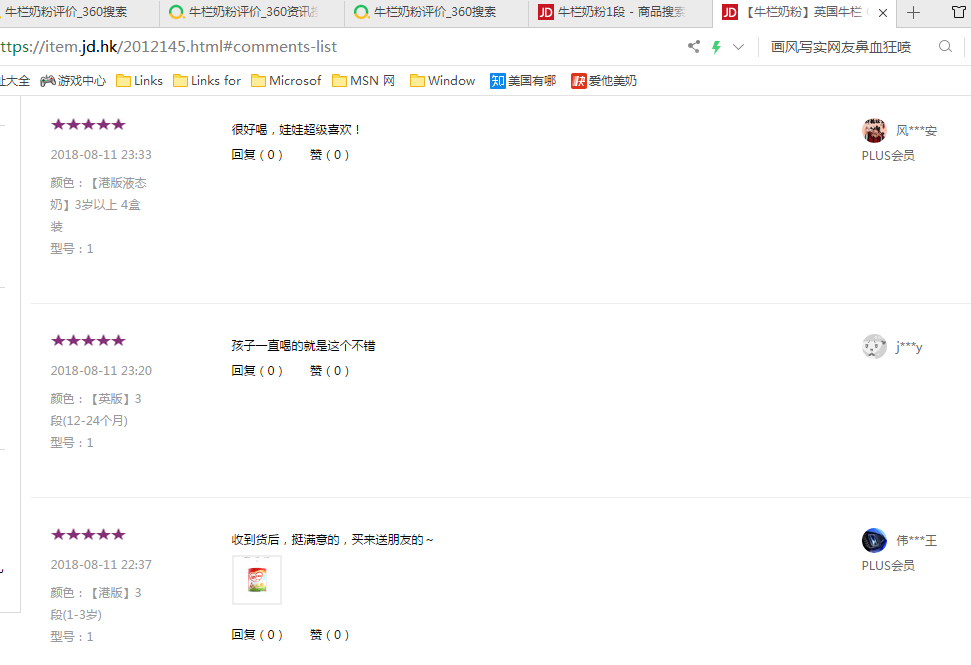The height and width of the screenshot is (665, 971).
Task: Open the 游戏中心 bookmark
Action: click(x=73, y=81)
